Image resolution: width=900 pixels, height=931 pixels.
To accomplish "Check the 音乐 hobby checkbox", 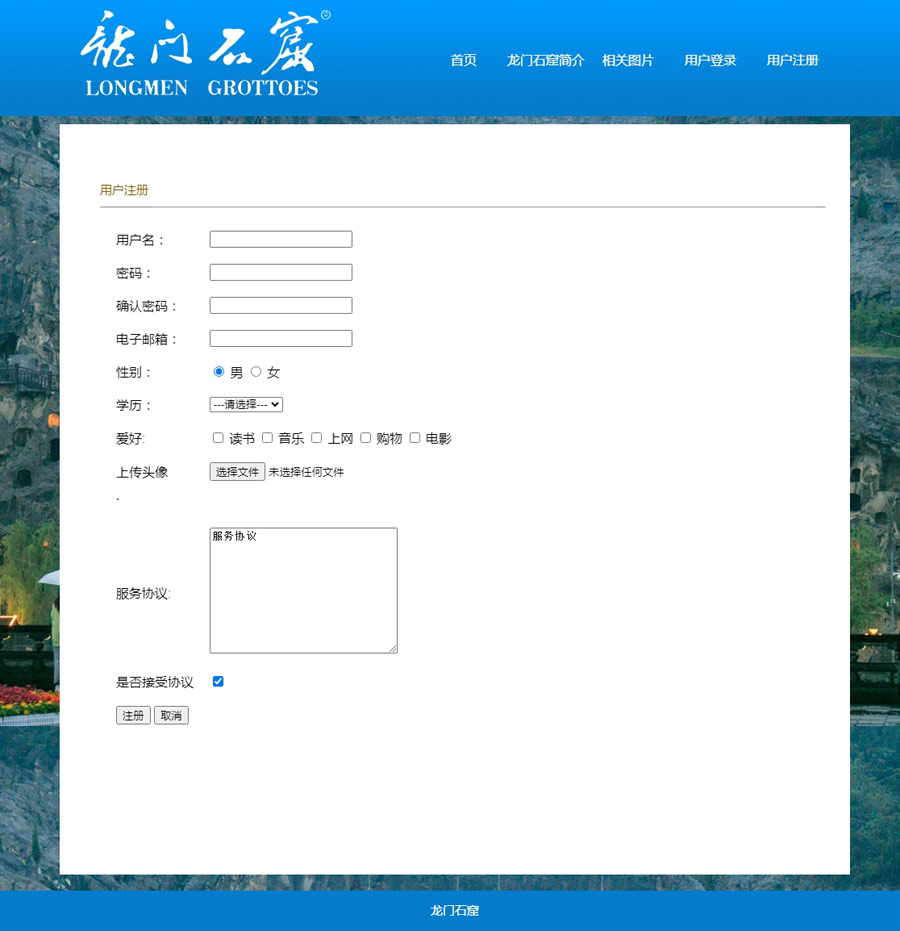I will coord(267,438).
